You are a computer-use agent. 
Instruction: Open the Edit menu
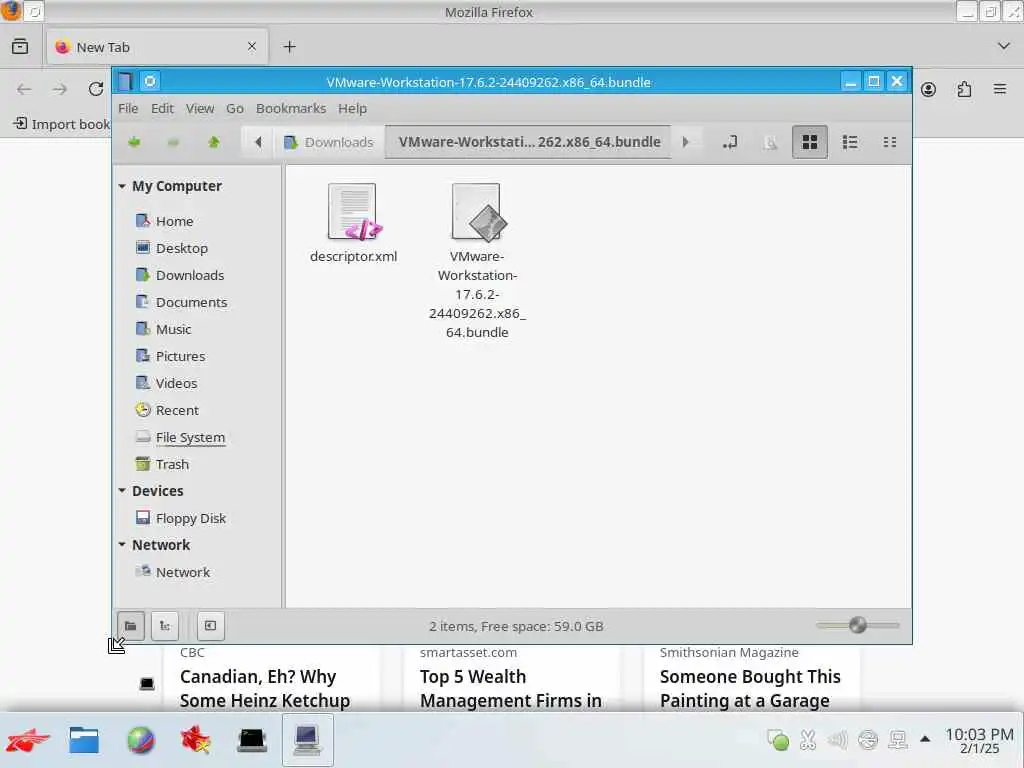pos(162,108)
